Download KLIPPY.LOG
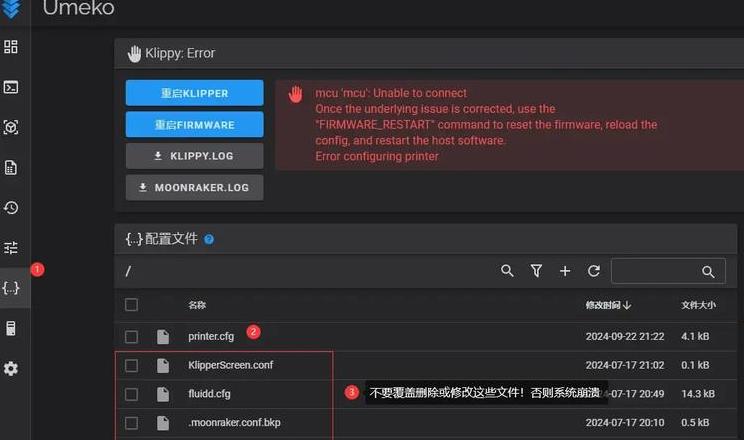The image size is (744, 440). (x=195, y=156)
